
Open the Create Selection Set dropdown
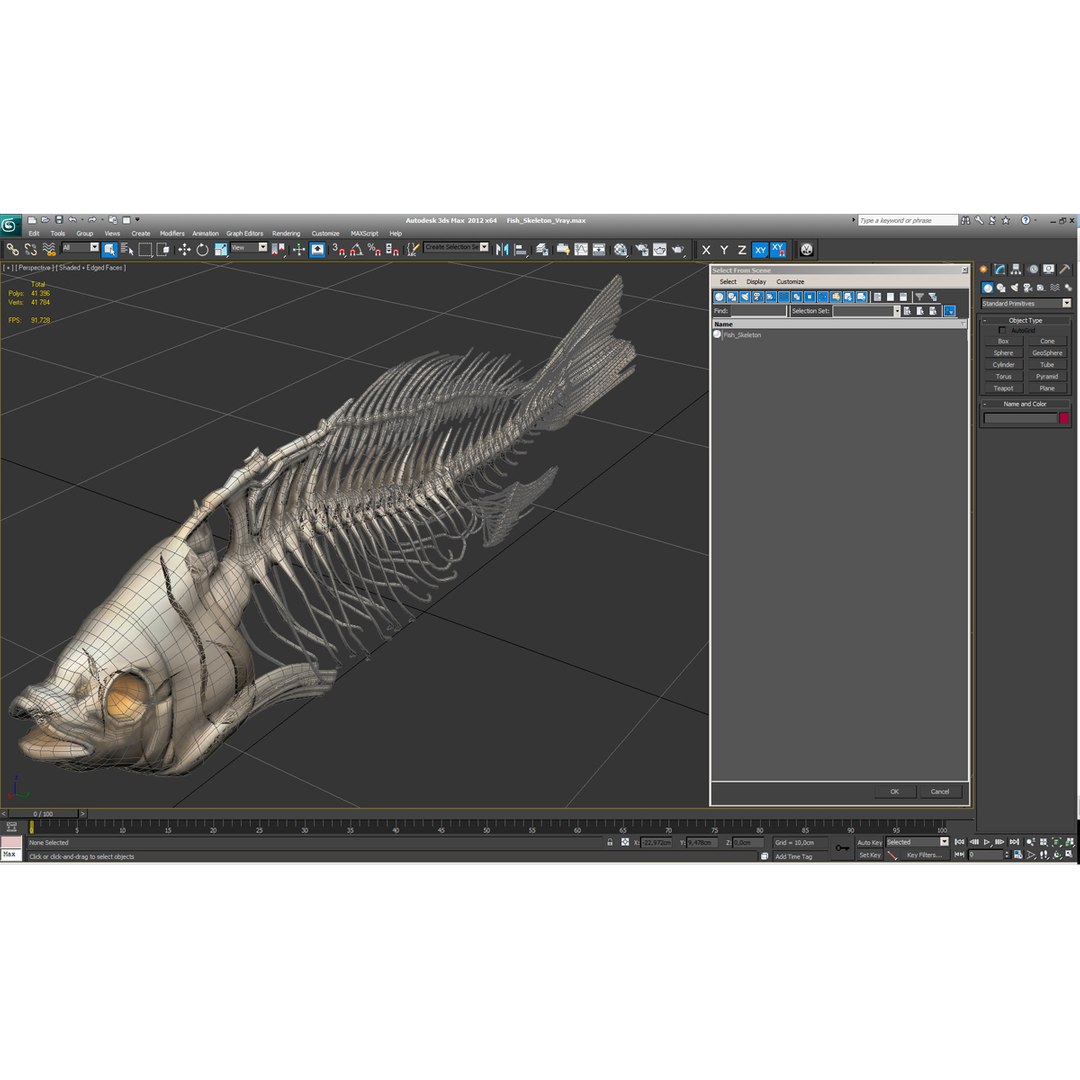pyautogui.click(x=484, y=247)
